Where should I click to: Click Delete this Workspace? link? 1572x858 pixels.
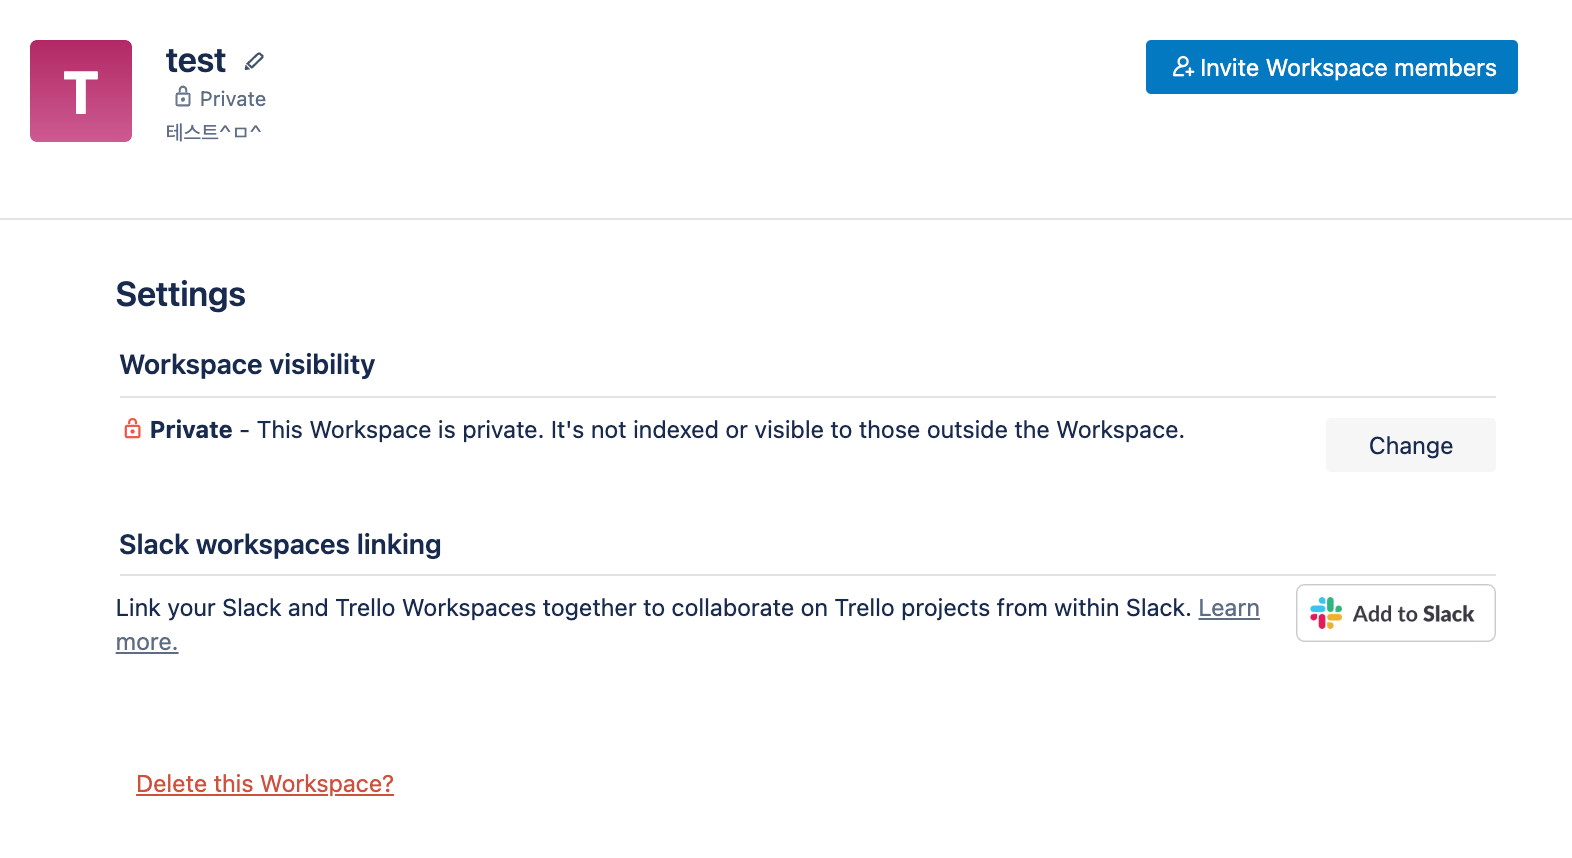coord(265,784)
